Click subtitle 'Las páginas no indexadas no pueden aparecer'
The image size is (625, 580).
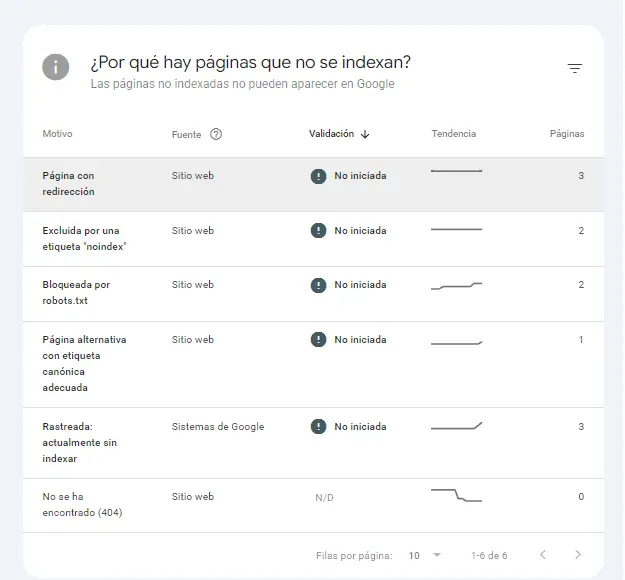[x=242, y=84]
